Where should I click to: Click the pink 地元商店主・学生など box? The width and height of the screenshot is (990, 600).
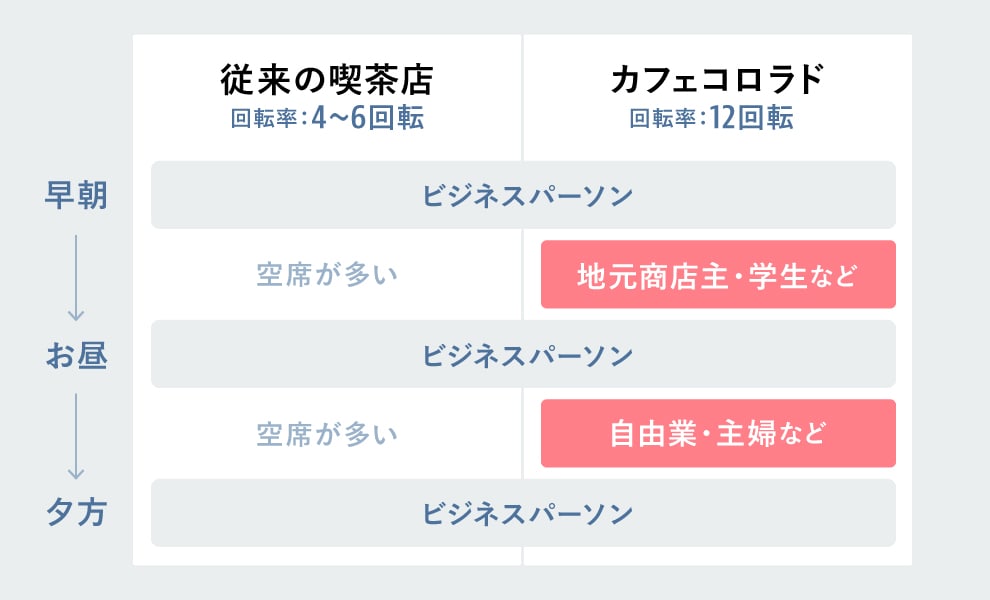[718, 275]
